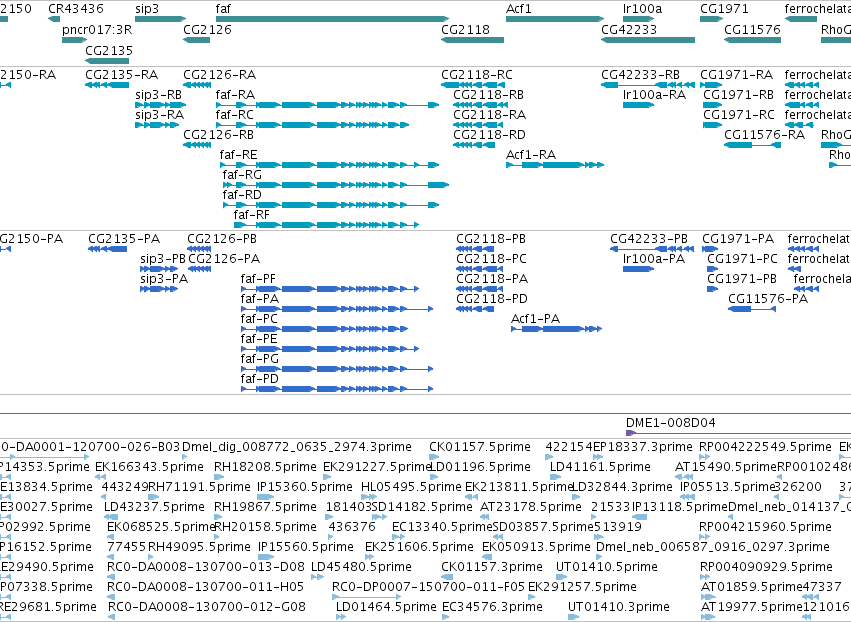This screenshot has width=851, height=622.
Task: Click the faf-RF transcript label
Action: pyautogui.click(x=252, y=214)
